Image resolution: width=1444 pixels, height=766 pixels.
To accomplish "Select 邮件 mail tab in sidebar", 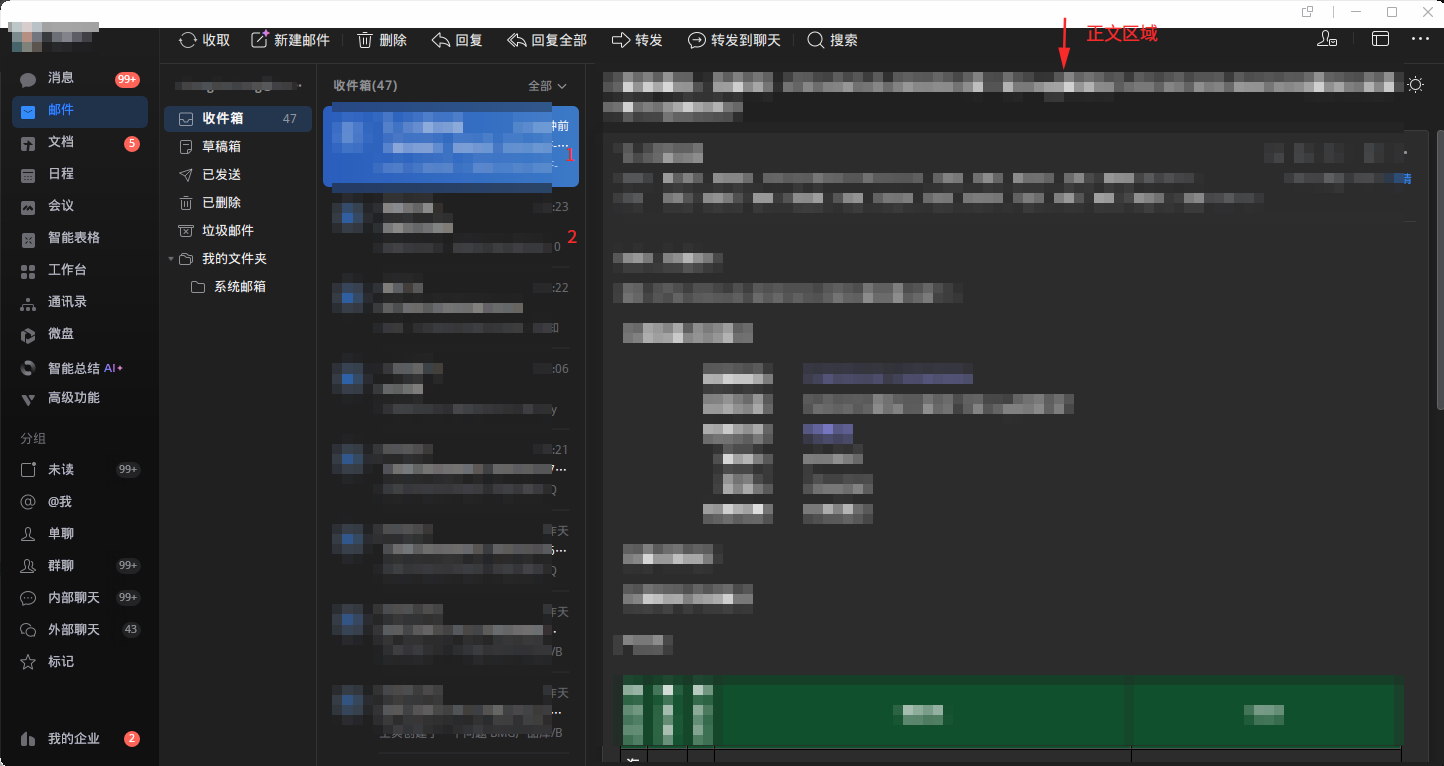I will click(80, 111).
